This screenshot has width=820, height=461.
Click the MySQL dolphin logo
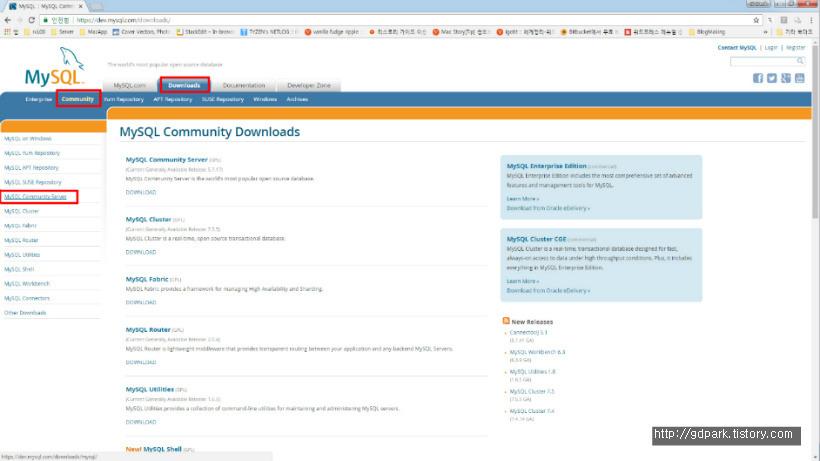(x=55, y=66)
